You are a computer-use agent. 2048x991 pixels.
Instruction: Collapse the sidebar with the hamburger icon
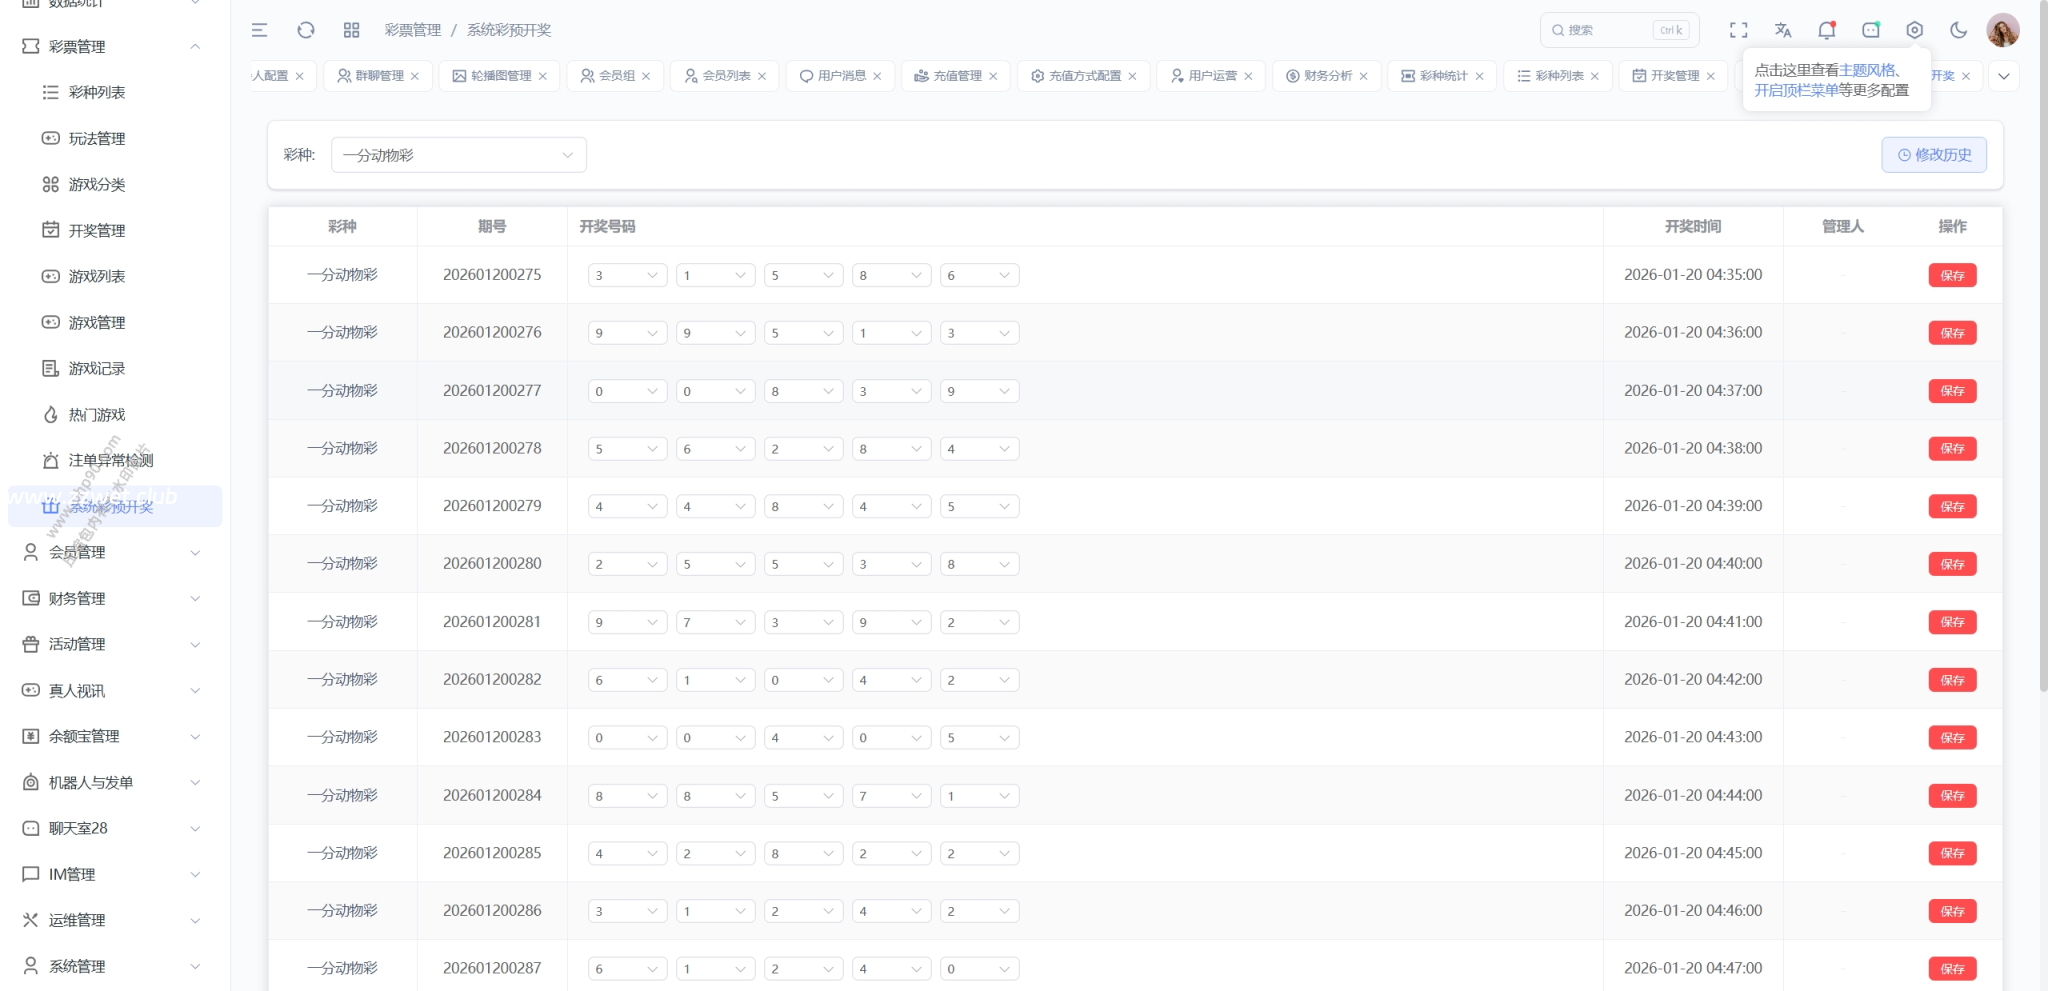(x=259, y=30)
